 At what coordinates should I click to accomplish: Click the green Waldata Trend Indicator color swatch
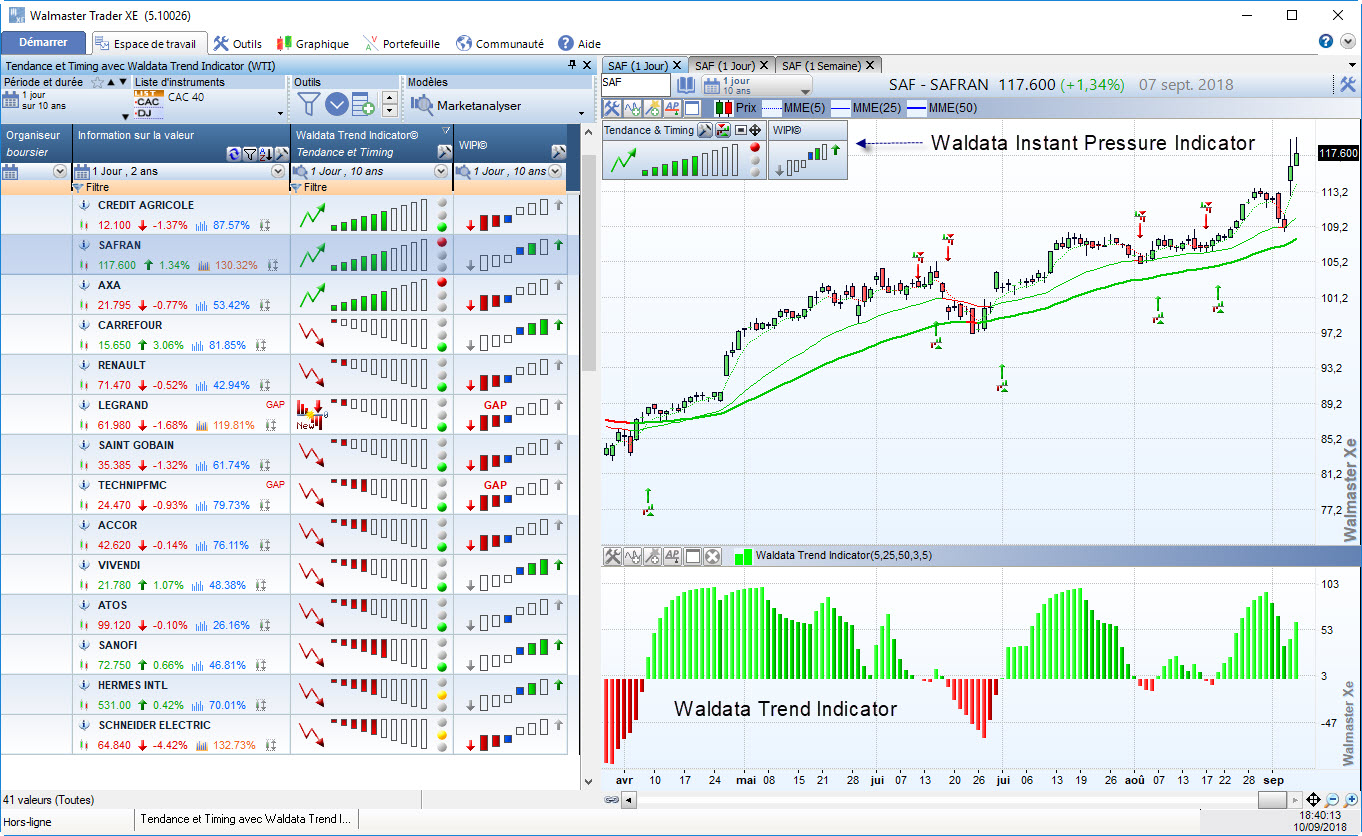point(743,556)
